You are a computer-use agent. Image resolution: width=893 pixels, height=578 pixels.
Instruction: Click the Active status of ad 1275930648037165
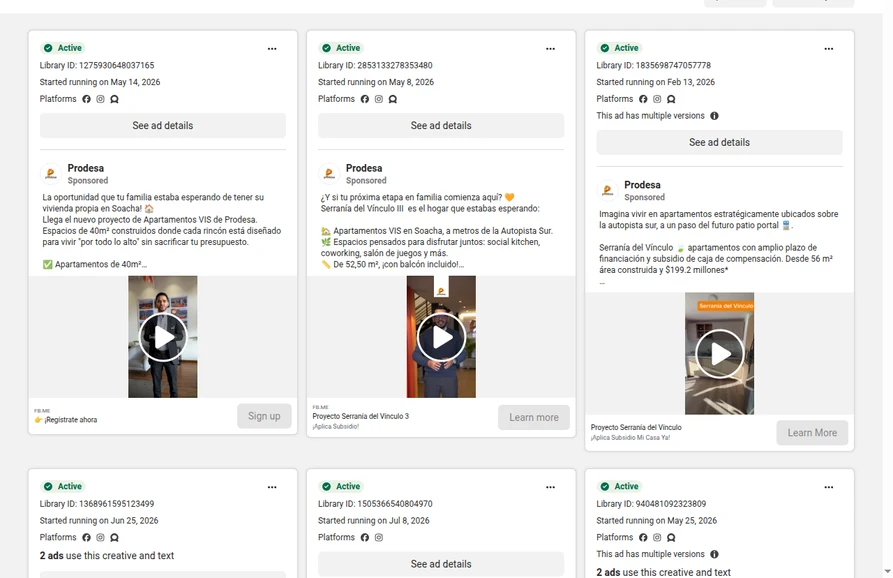tap(63, 48)
